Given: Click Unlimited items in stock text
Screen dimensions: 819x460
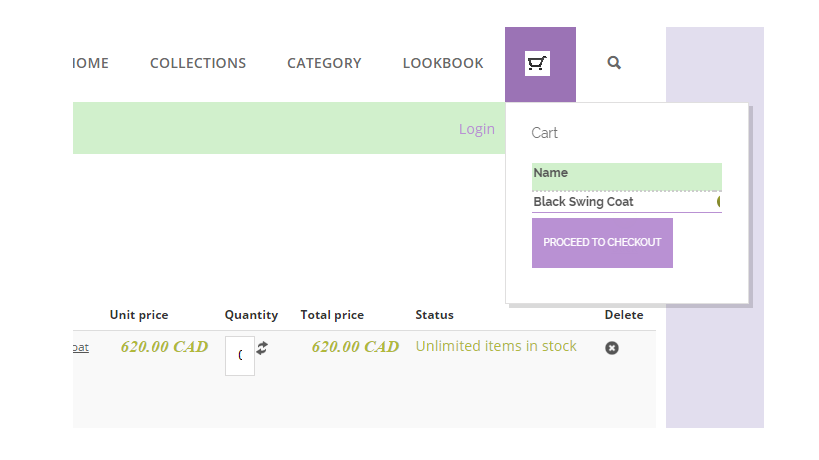Looking at the screenshot, I should point(496,346).
